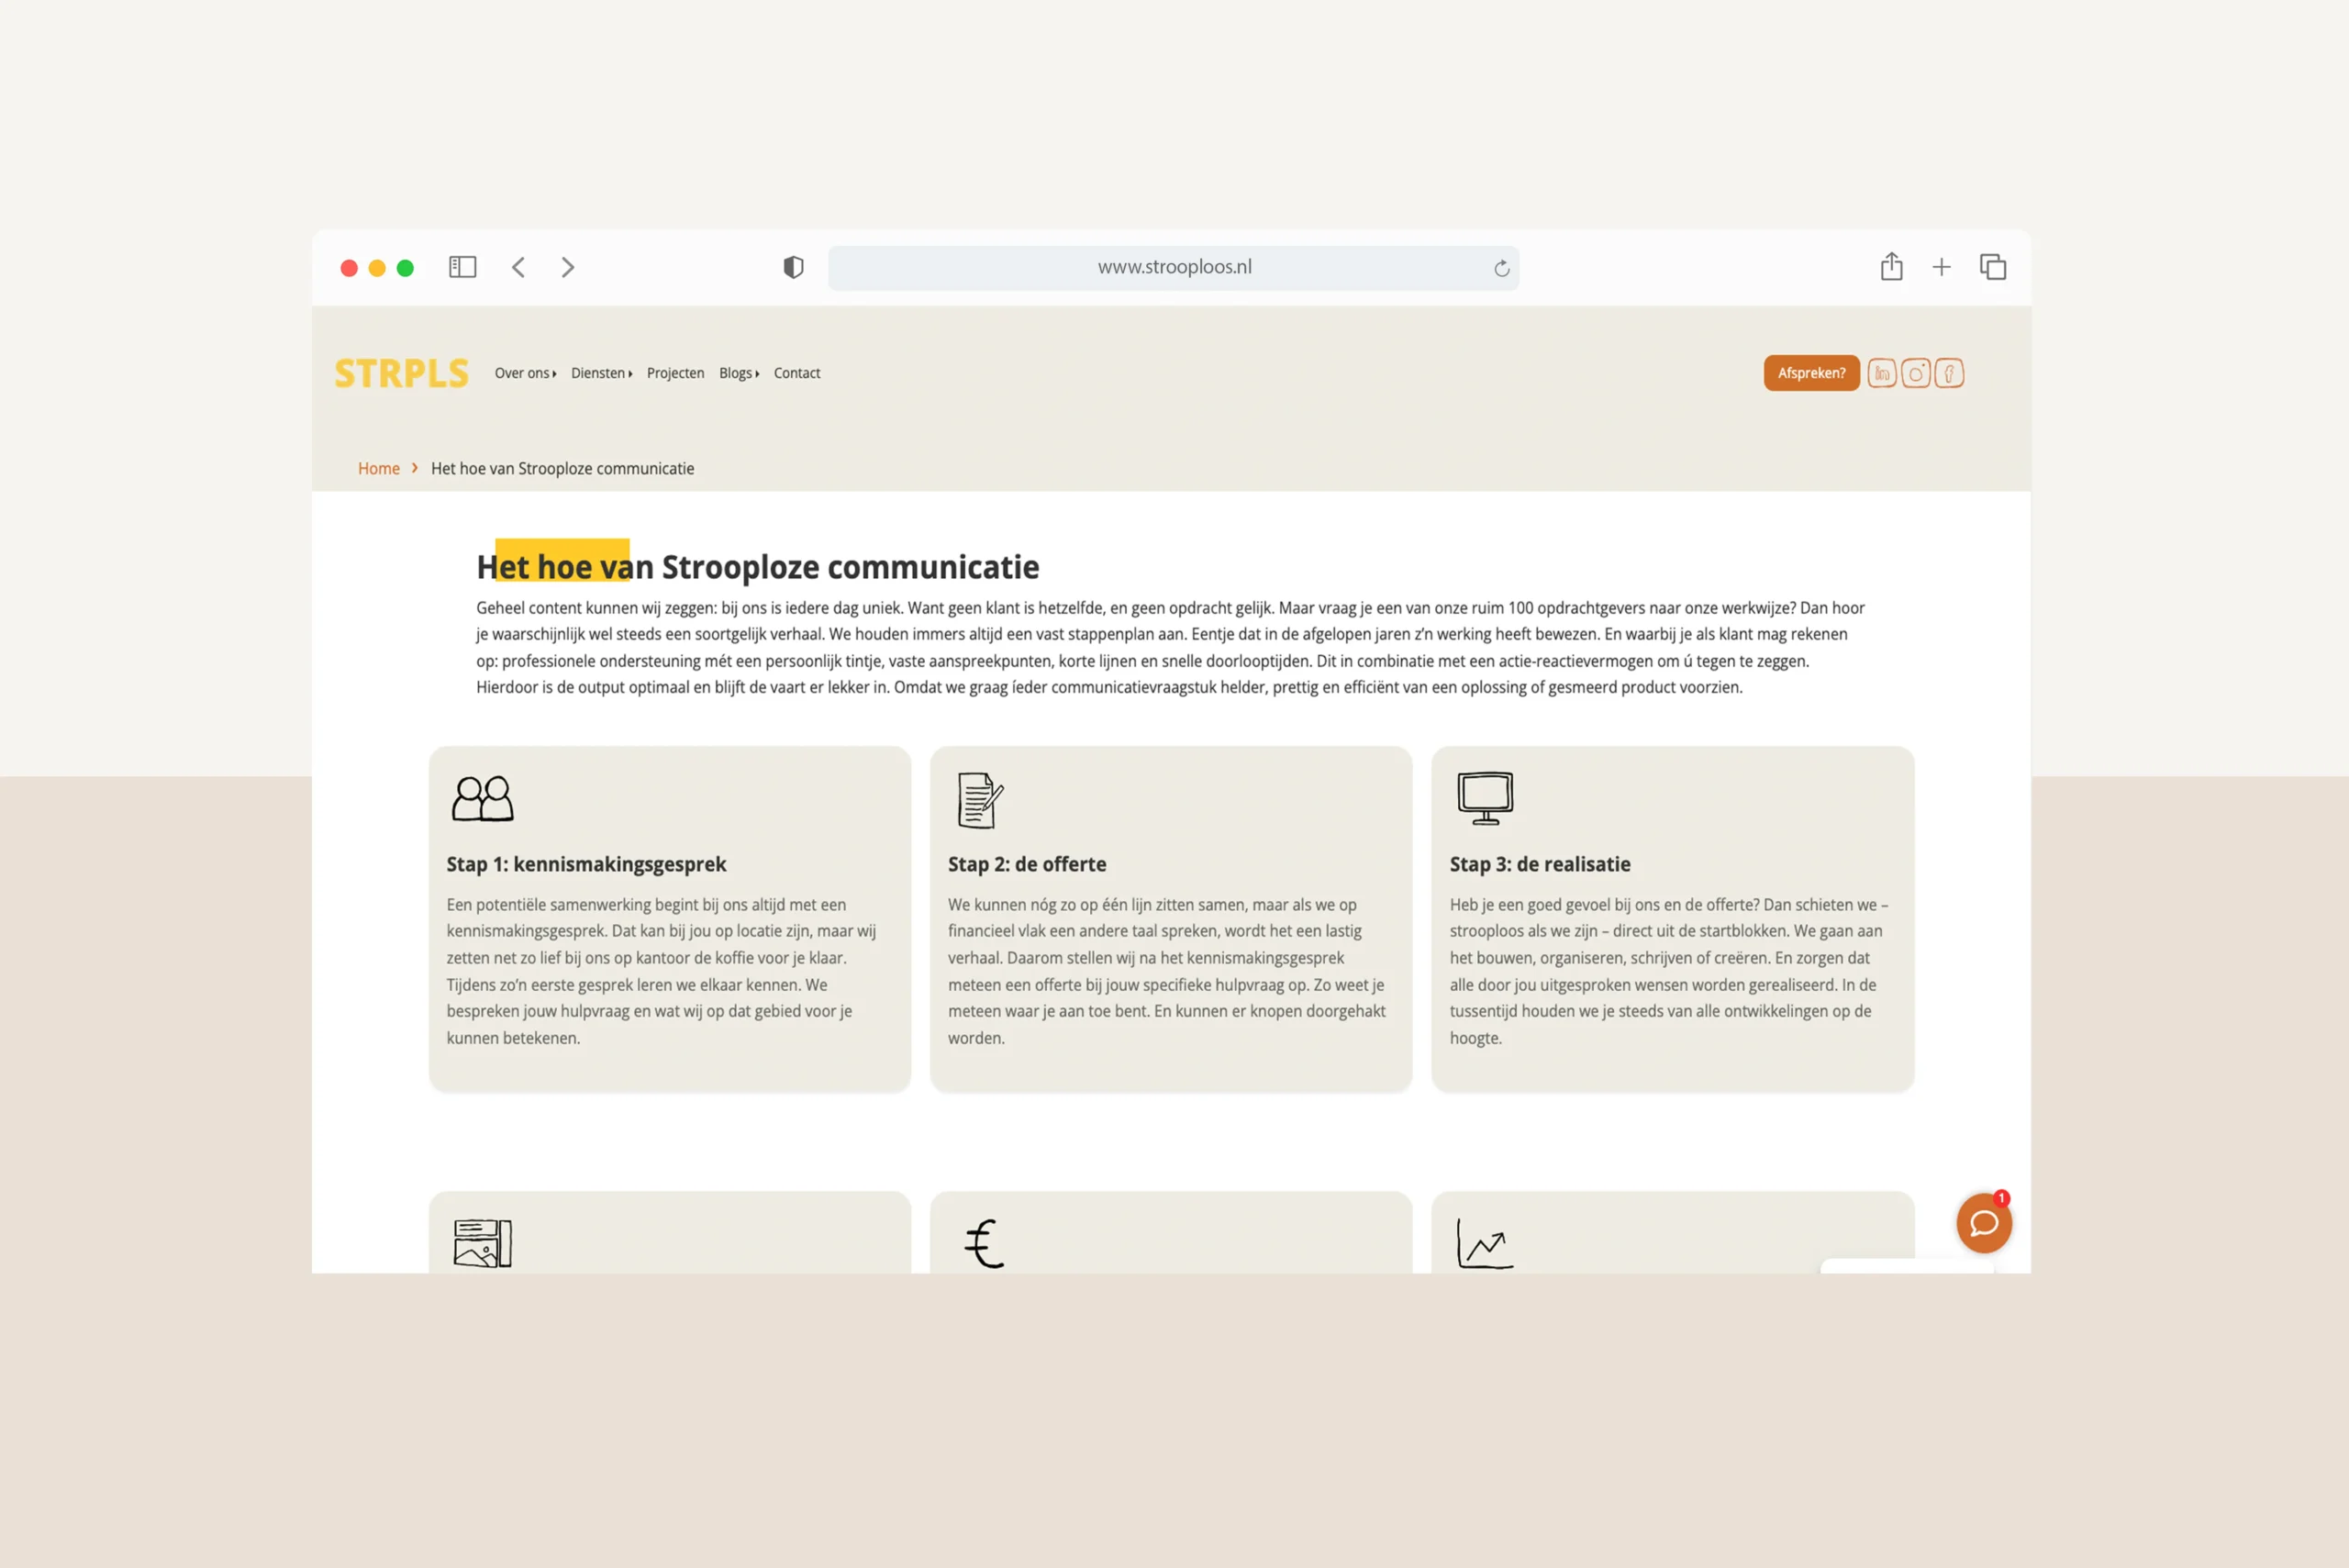Go back with browser back arrow
The width and height of the screenshot is (2349, 1568).
pyautogui.click(x=518, y=267)
